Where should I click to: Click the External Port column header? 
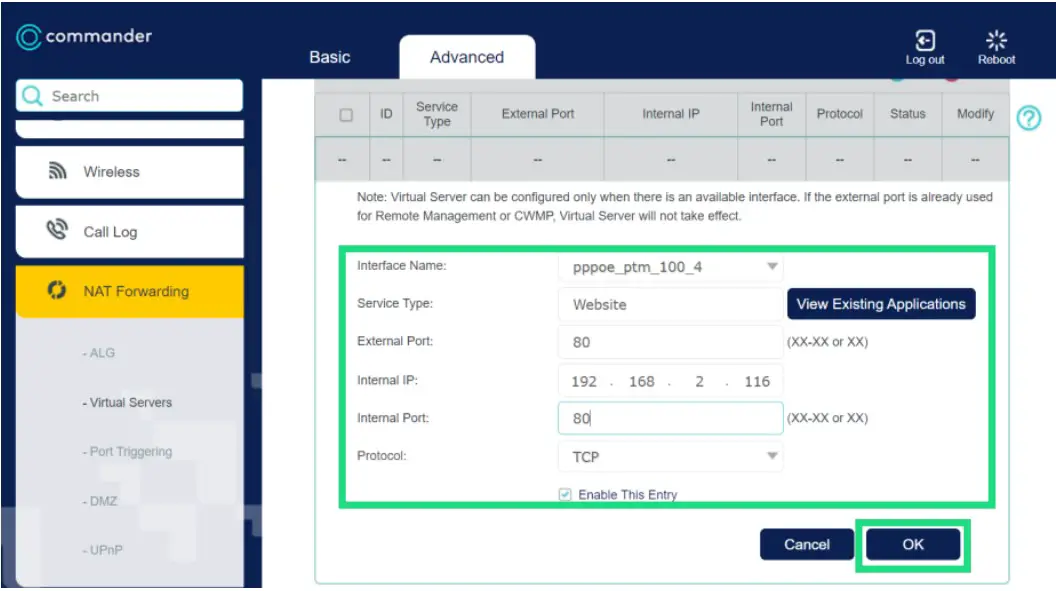point(537,114)
